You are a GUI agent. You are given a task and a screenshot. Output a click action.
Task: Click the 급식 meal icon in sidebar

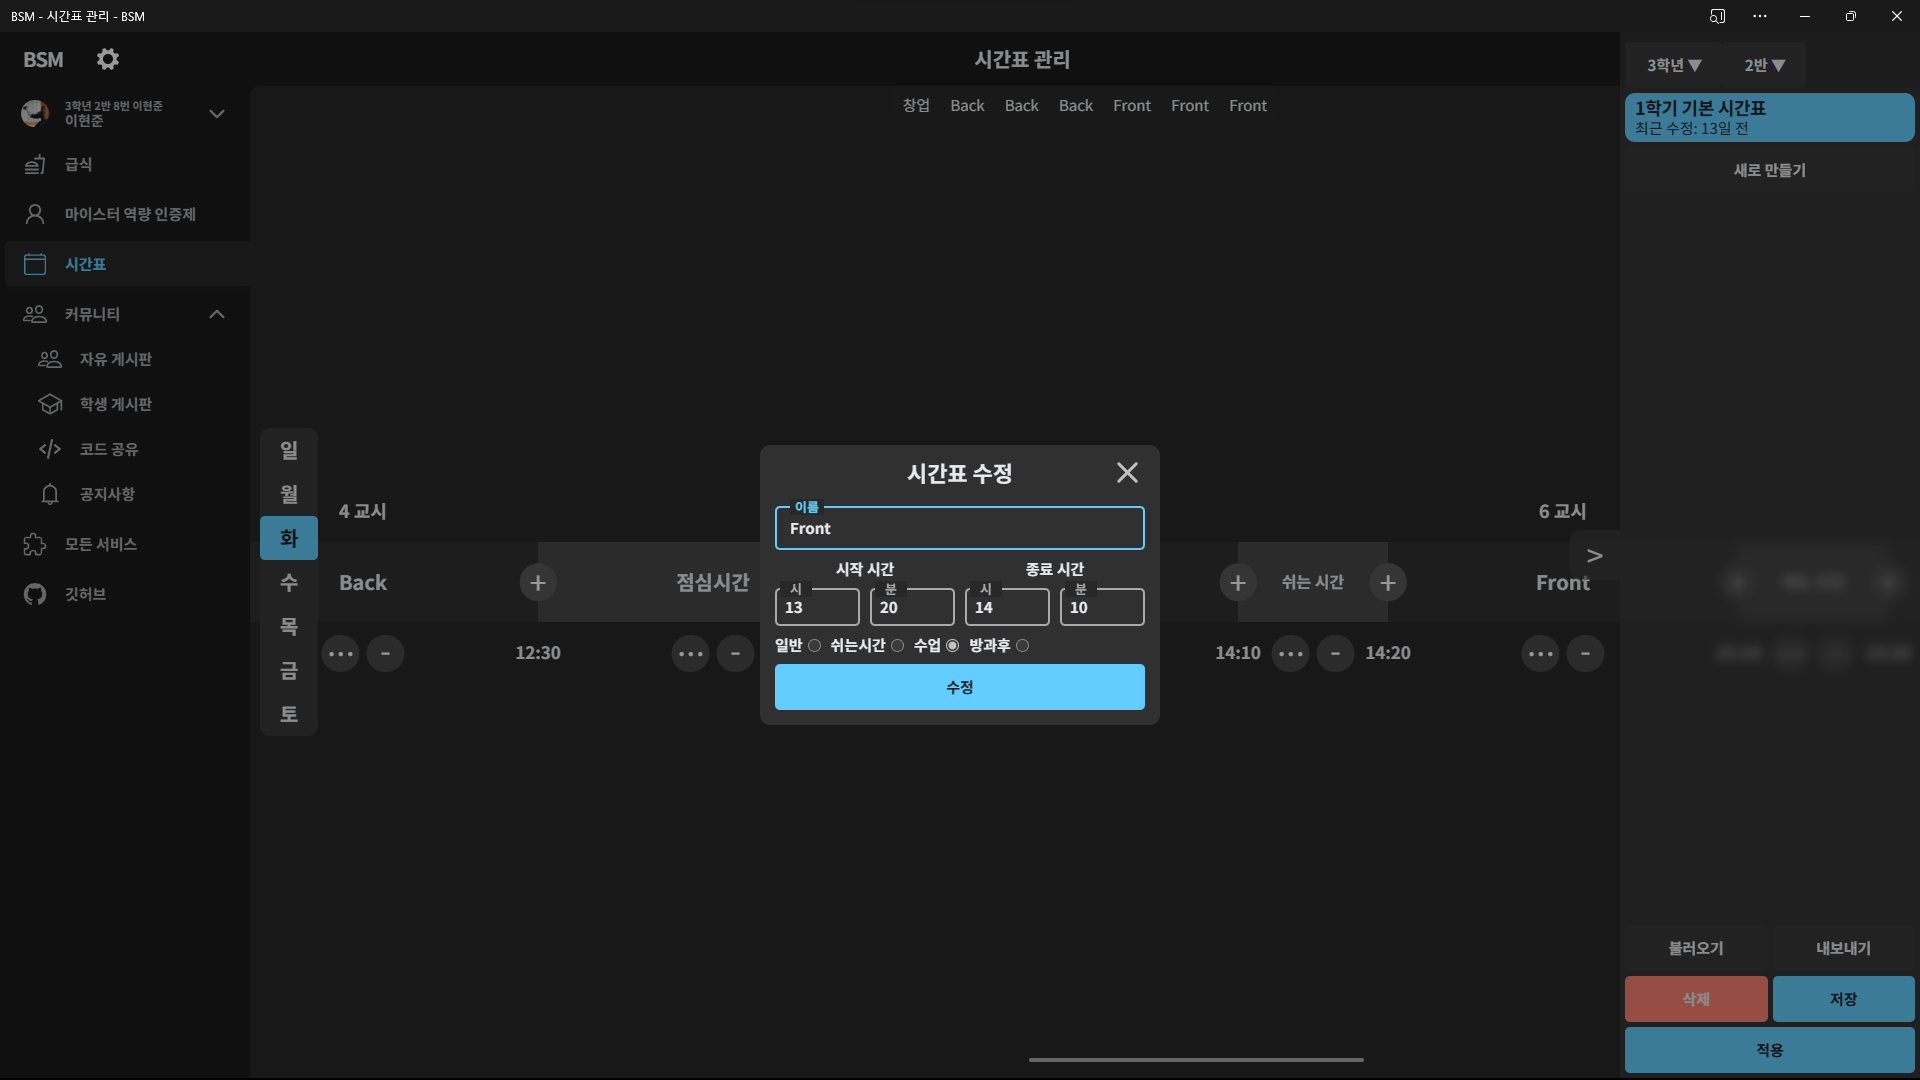[x=35, y=164]
